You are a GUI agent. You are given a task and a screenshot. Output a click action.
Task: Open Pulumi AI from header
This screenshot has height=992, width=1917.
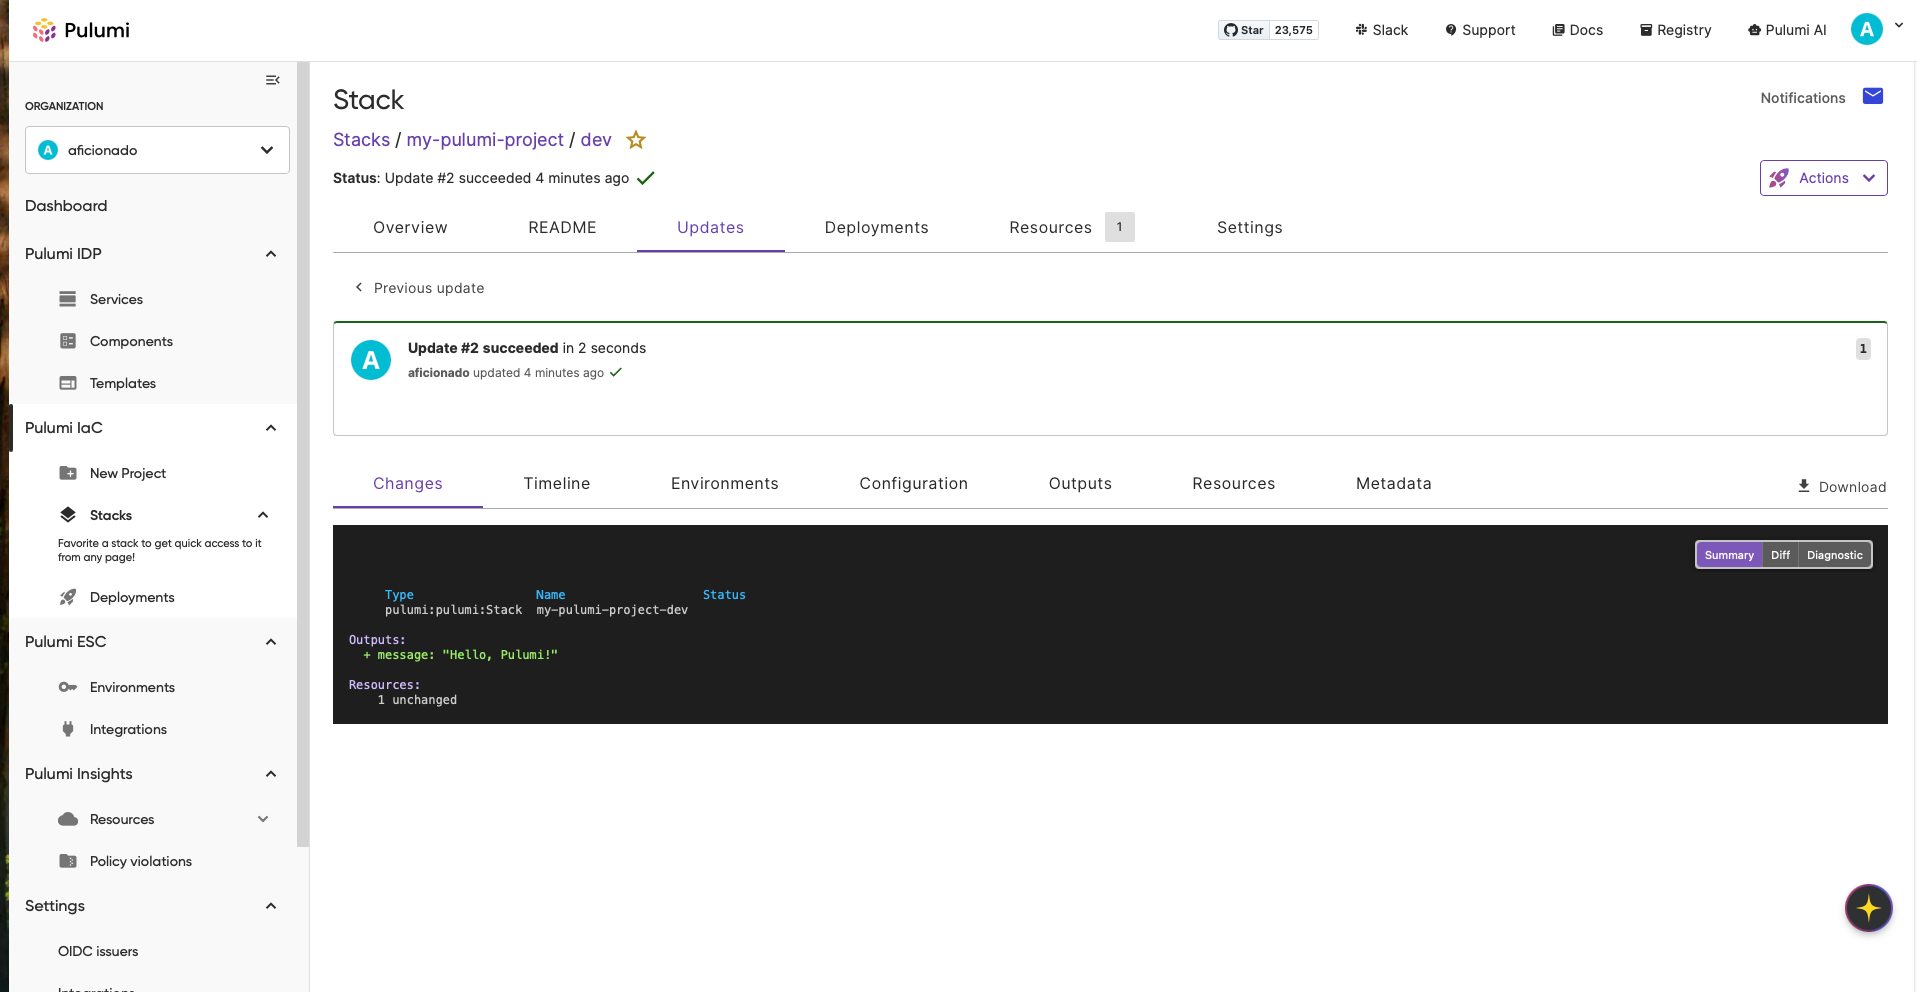pyautogui.click(x=1787, y=30)
